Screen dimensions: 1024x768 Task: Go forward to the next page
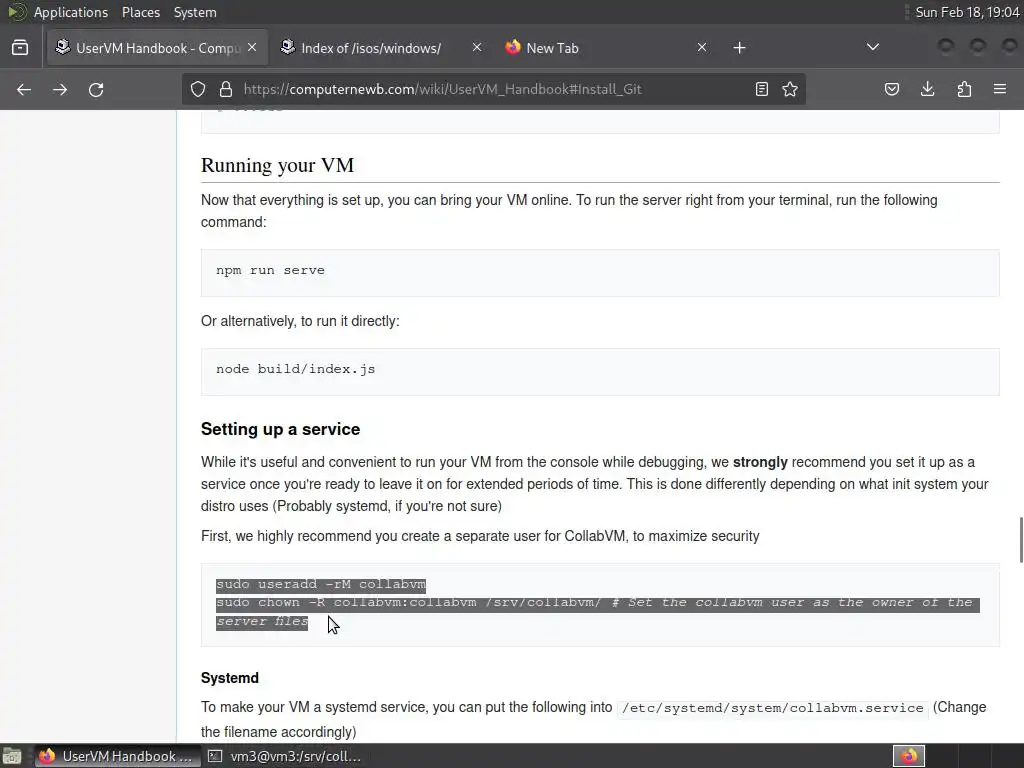[x=60, y=89]
